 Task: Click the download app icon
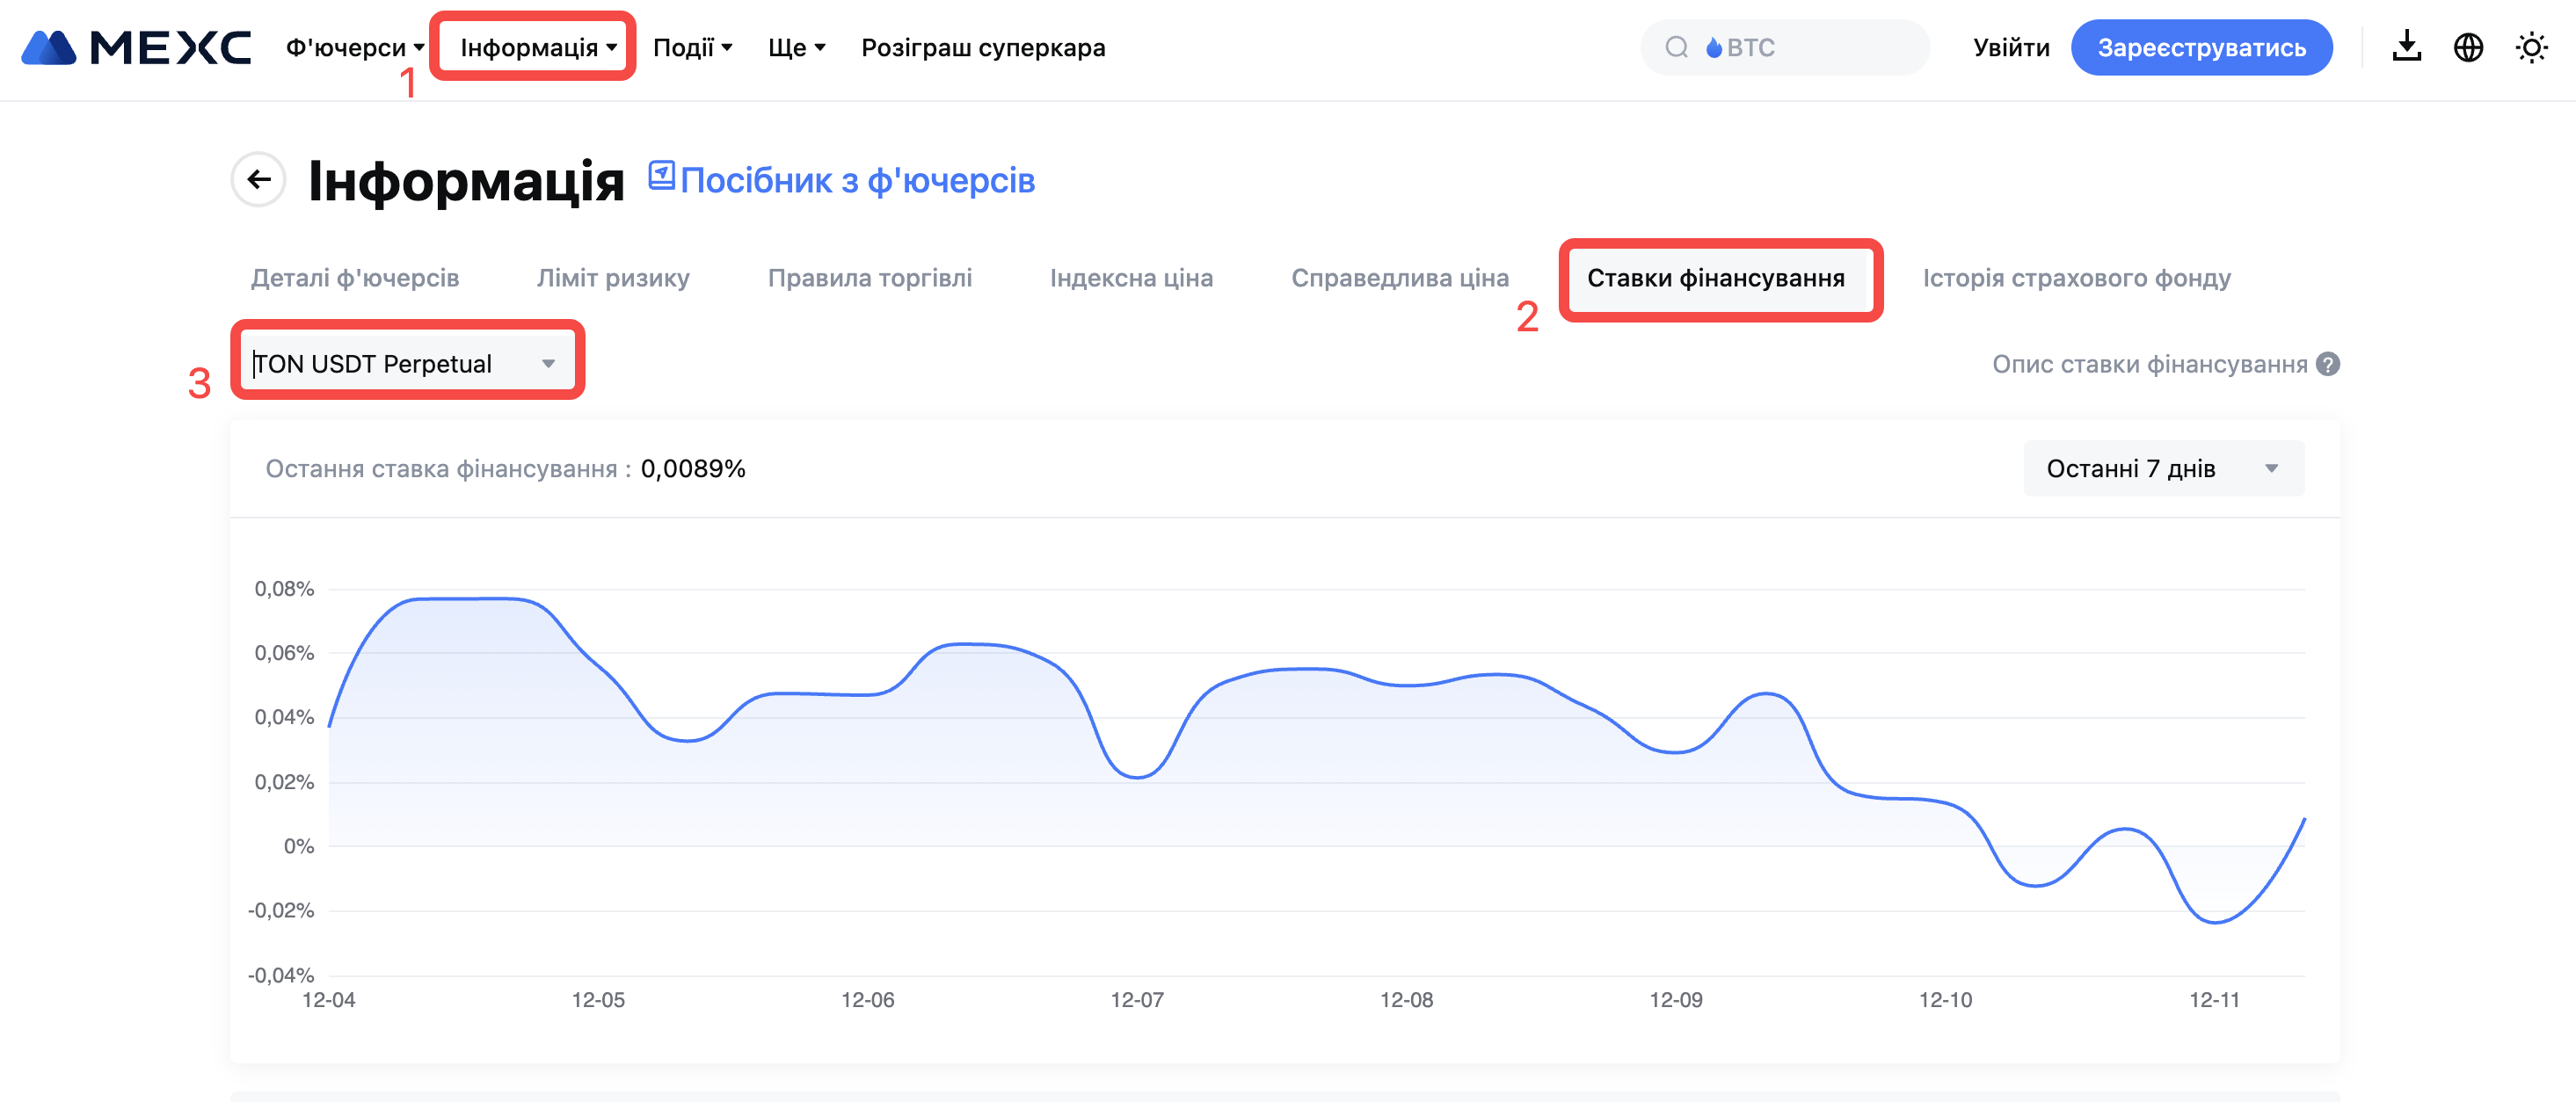point(2406,47)
